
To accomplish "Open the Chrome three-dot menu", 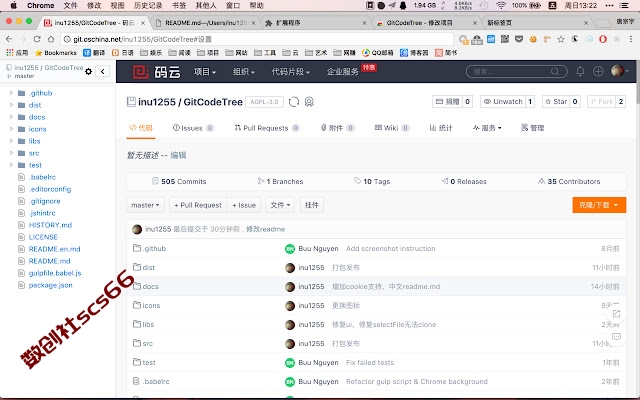I will point(631,39).
